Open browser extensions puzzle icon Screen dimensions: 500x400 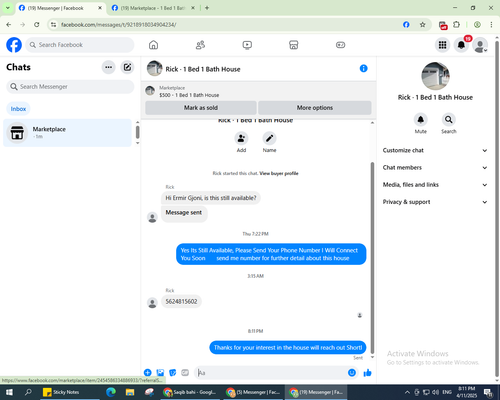click(456, 25)
